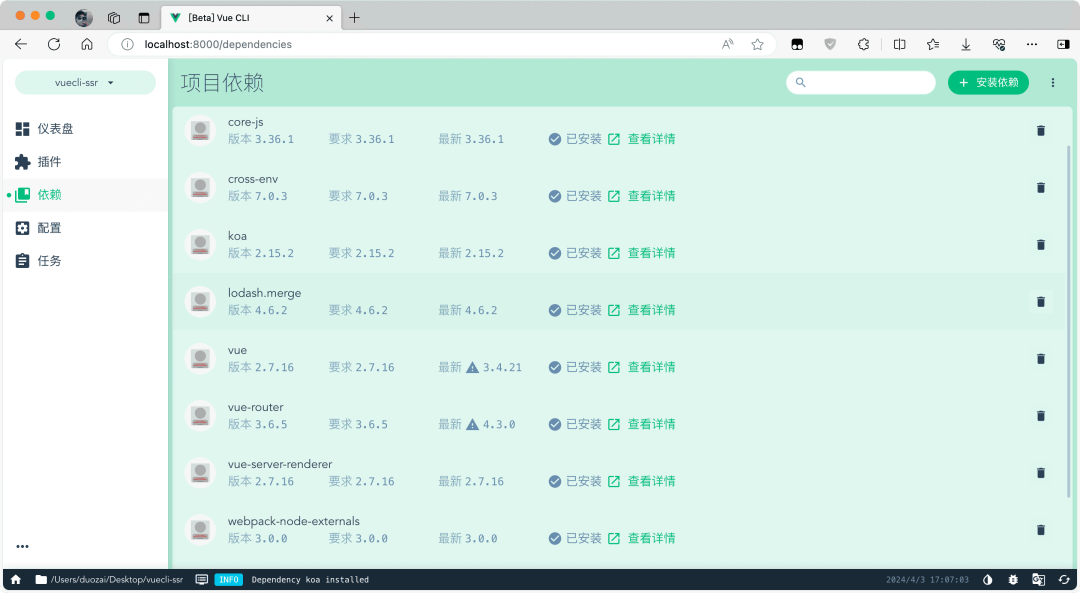1080x593 pixels.
Task: Click the trash icon for koa
Action: (x=1041, y=245)
